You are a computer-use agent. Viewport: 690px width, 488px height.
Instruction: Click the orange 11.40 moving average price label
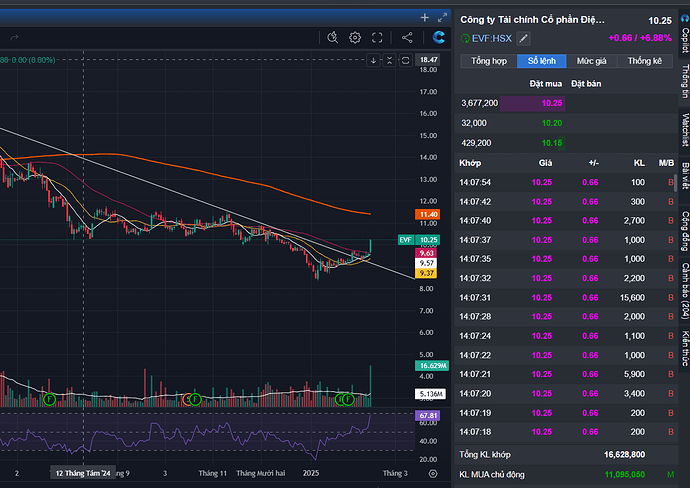pyautogui.click(x=428, y=215)
